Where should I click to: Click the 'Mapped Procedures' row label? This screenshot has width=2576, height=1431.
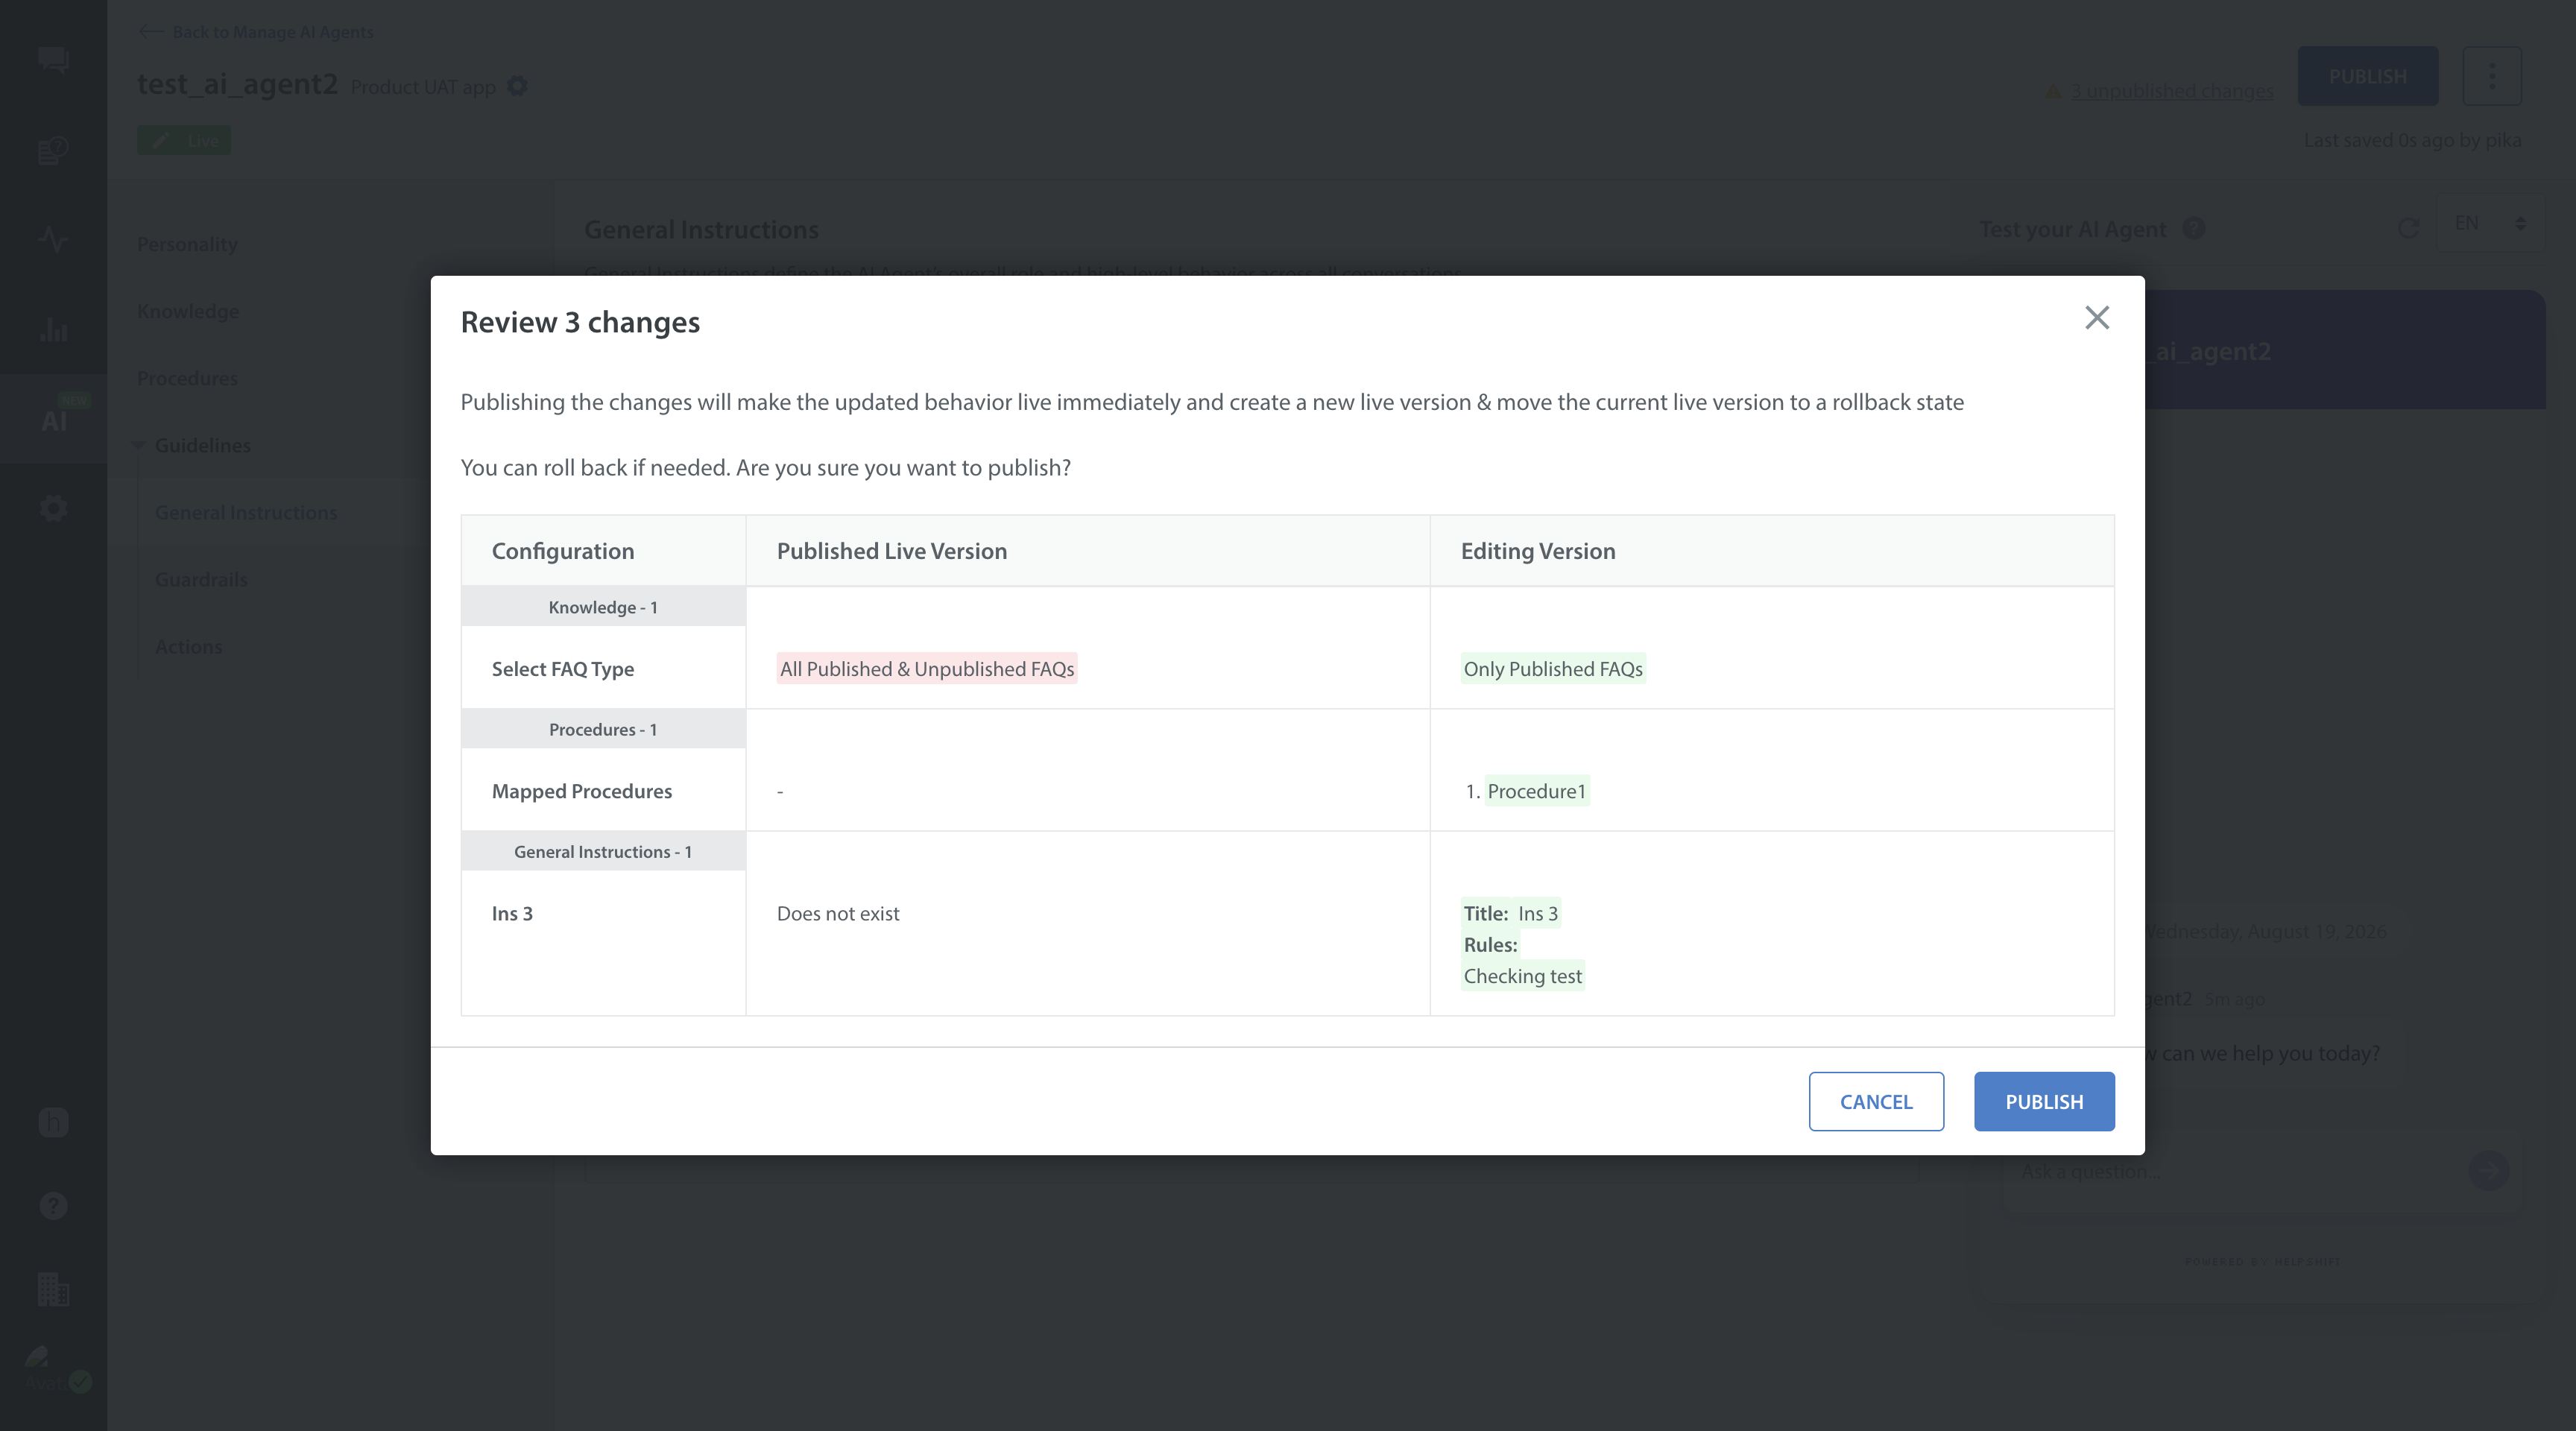(x=582, y=791)
